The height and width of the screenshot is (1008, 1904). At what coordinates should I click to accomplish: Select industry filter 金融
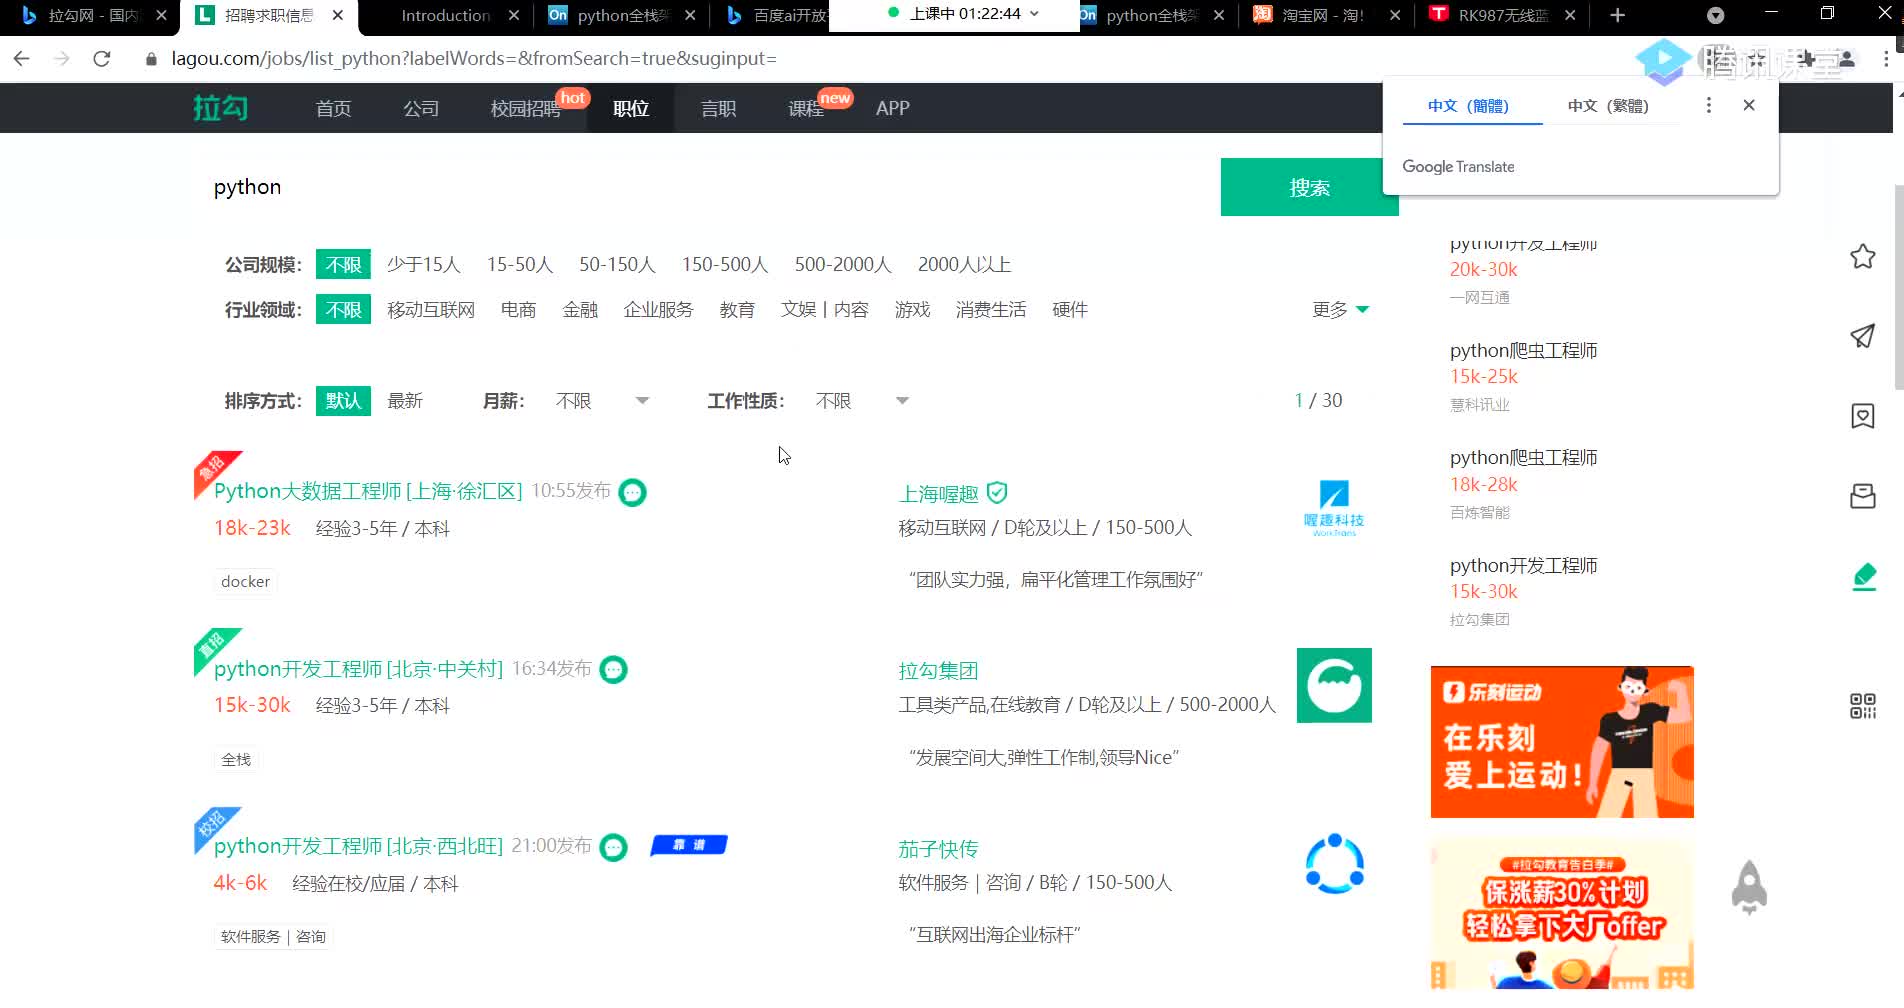(x=580, y=310)
